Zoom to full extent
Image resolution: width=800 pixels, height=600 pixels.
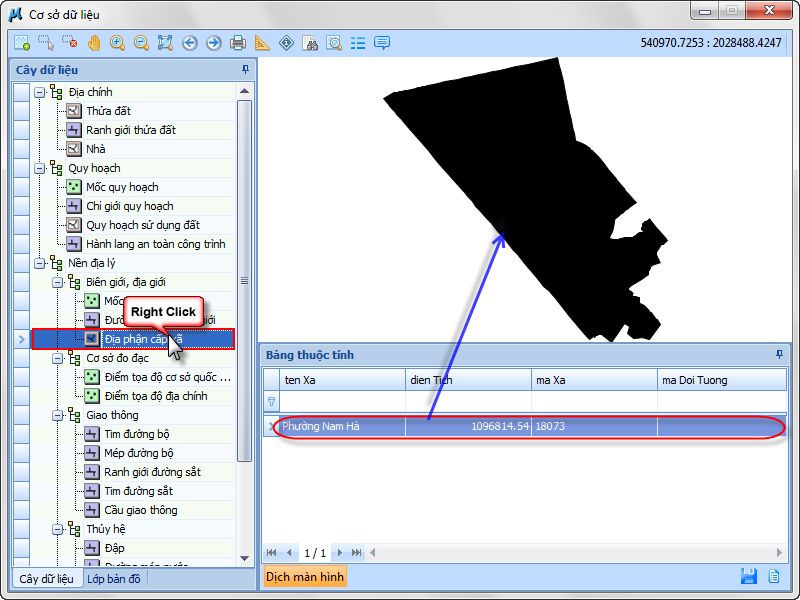pos(166,43)
